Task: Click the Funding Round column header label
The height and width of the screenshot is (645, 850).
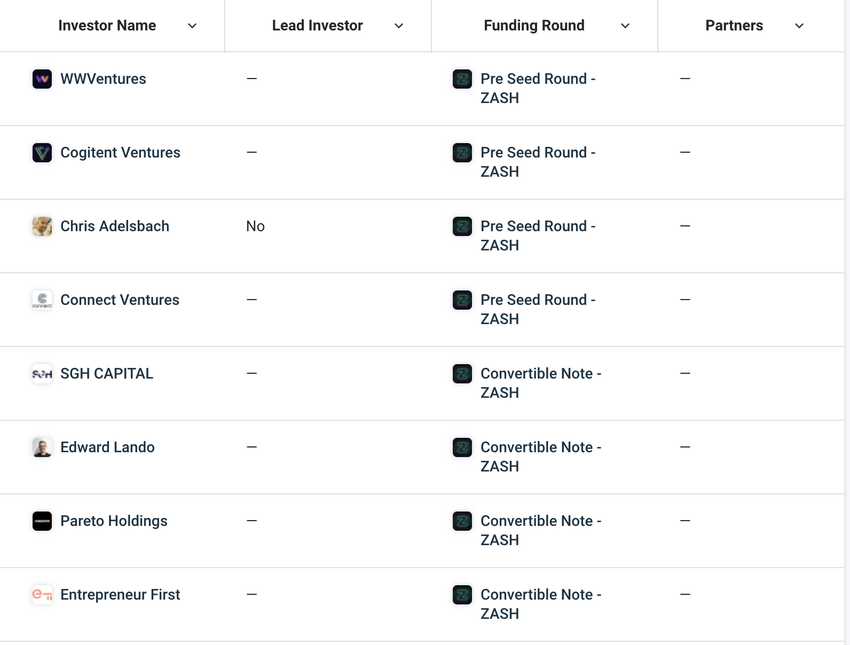Action: click(534, 26)
